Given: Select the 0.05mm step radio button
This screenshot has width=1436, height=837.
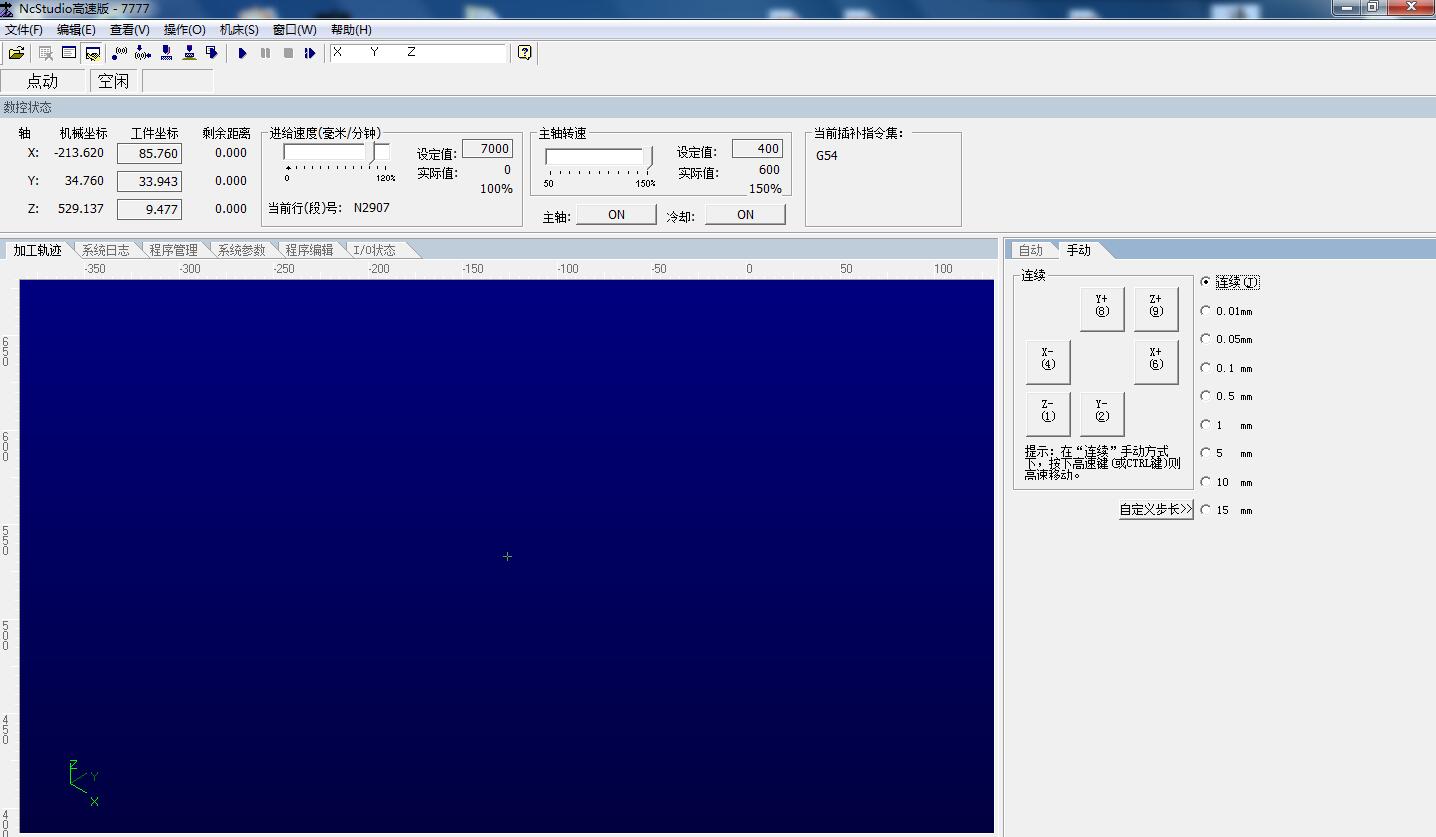Looking at the screenshot, I should pyautogui.click(x=1206, y=339).
